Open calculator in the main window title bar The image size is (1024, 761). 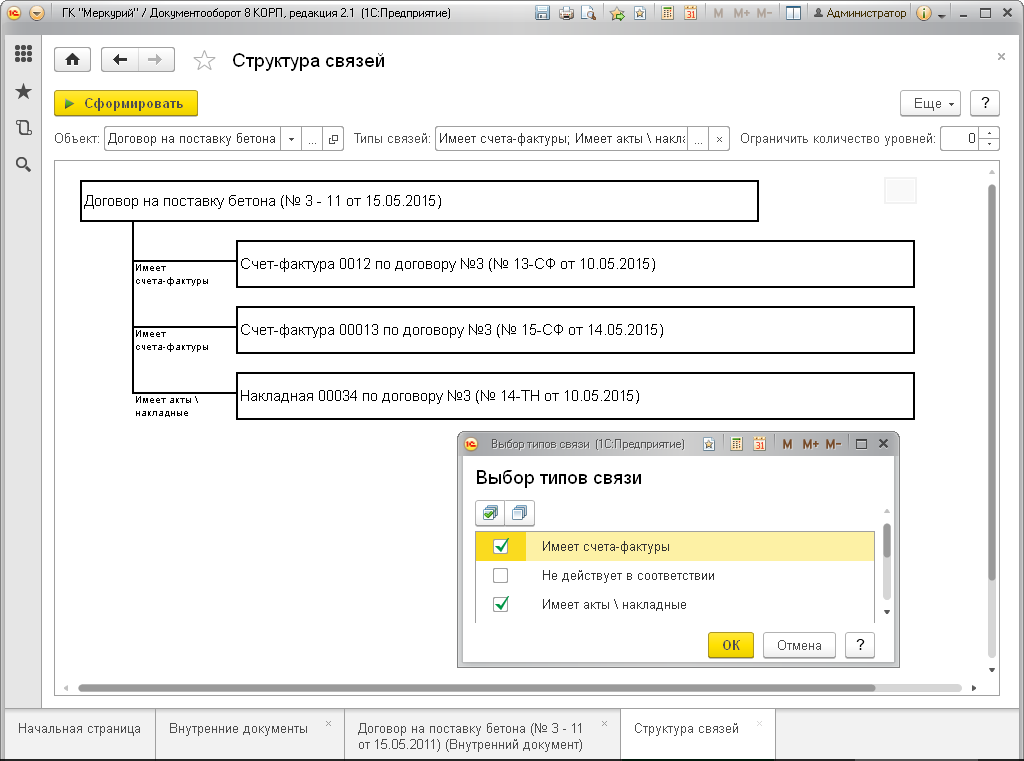point(667,13)
